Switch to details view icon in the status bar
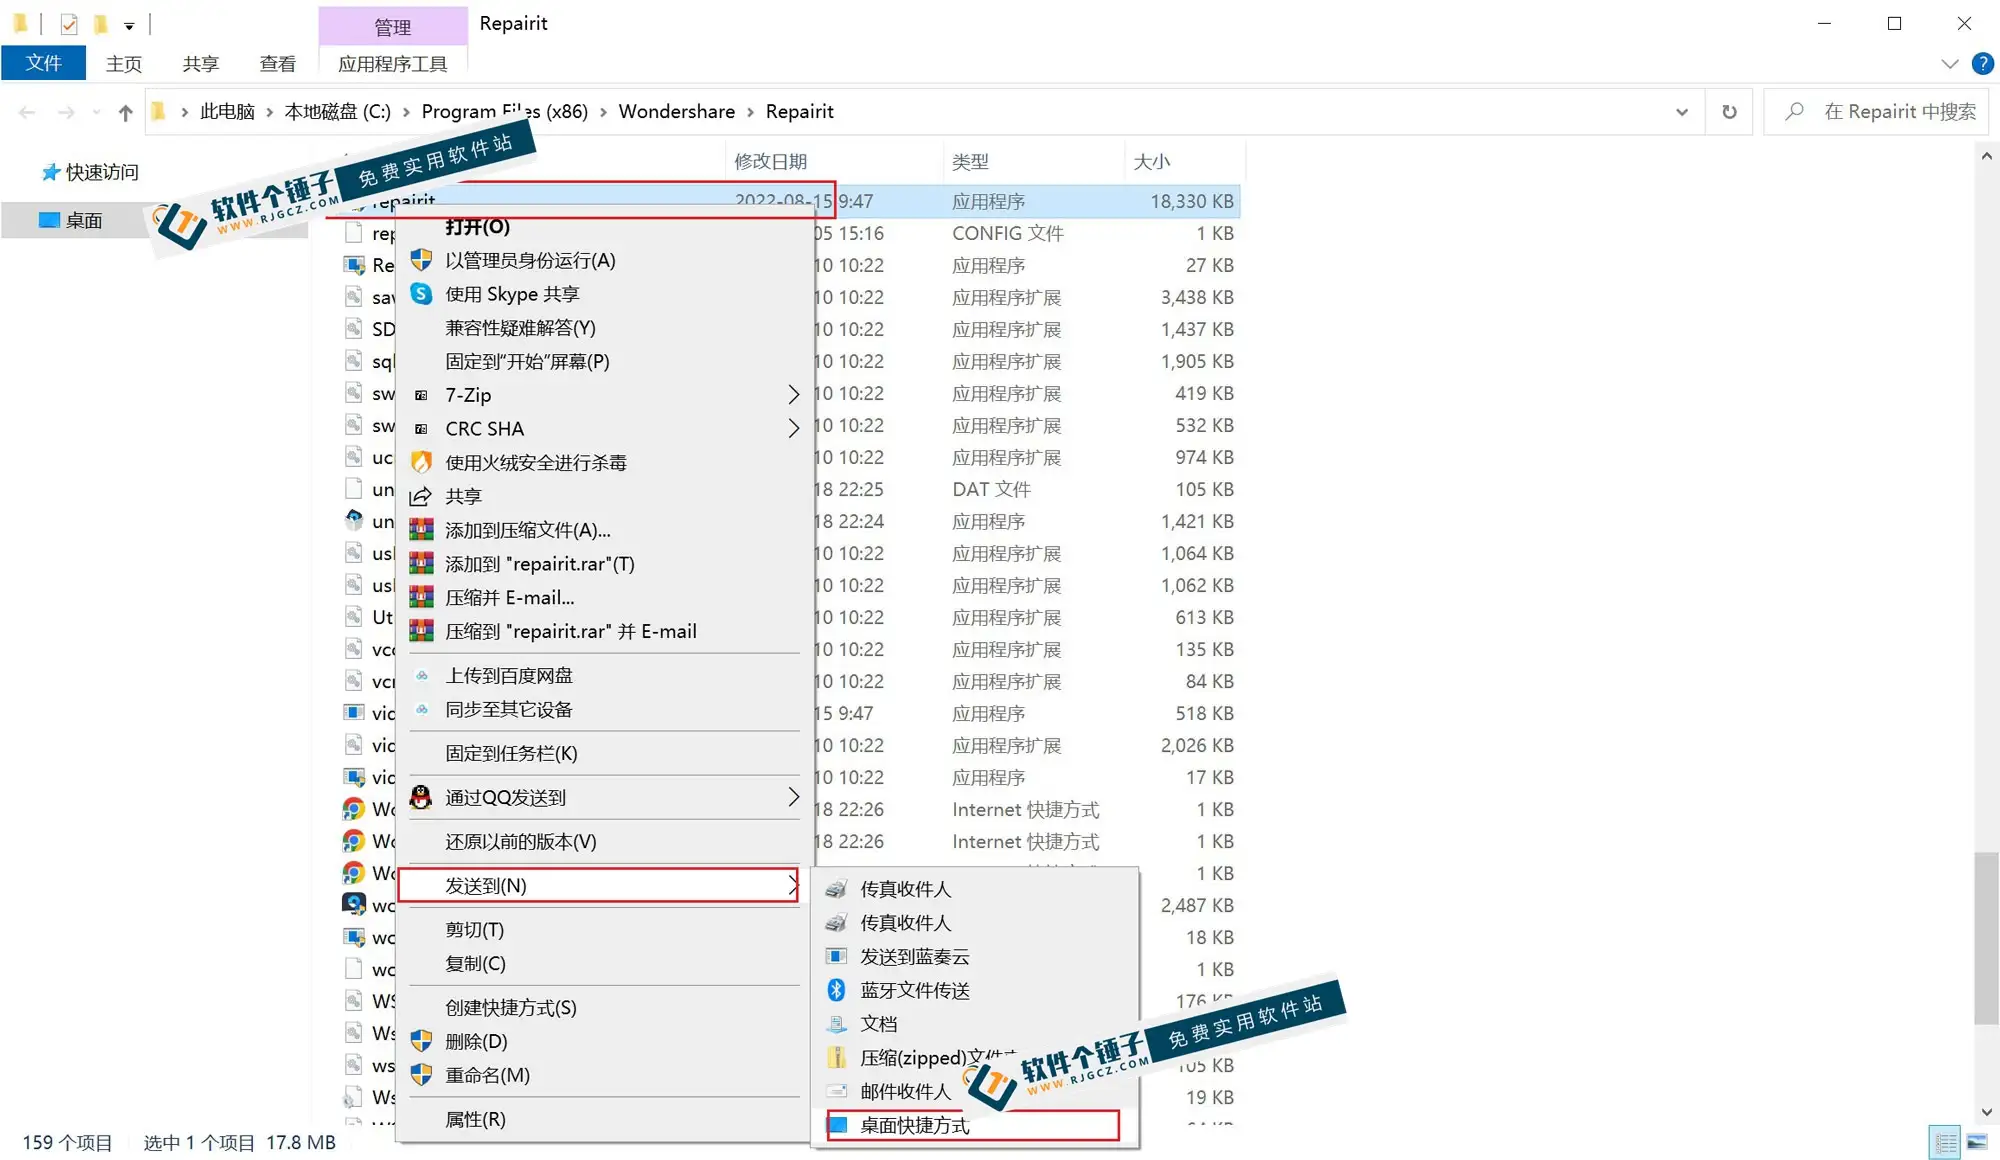The image size is (2000, 1160). pyautogui.click(x=1945, y=1141)
